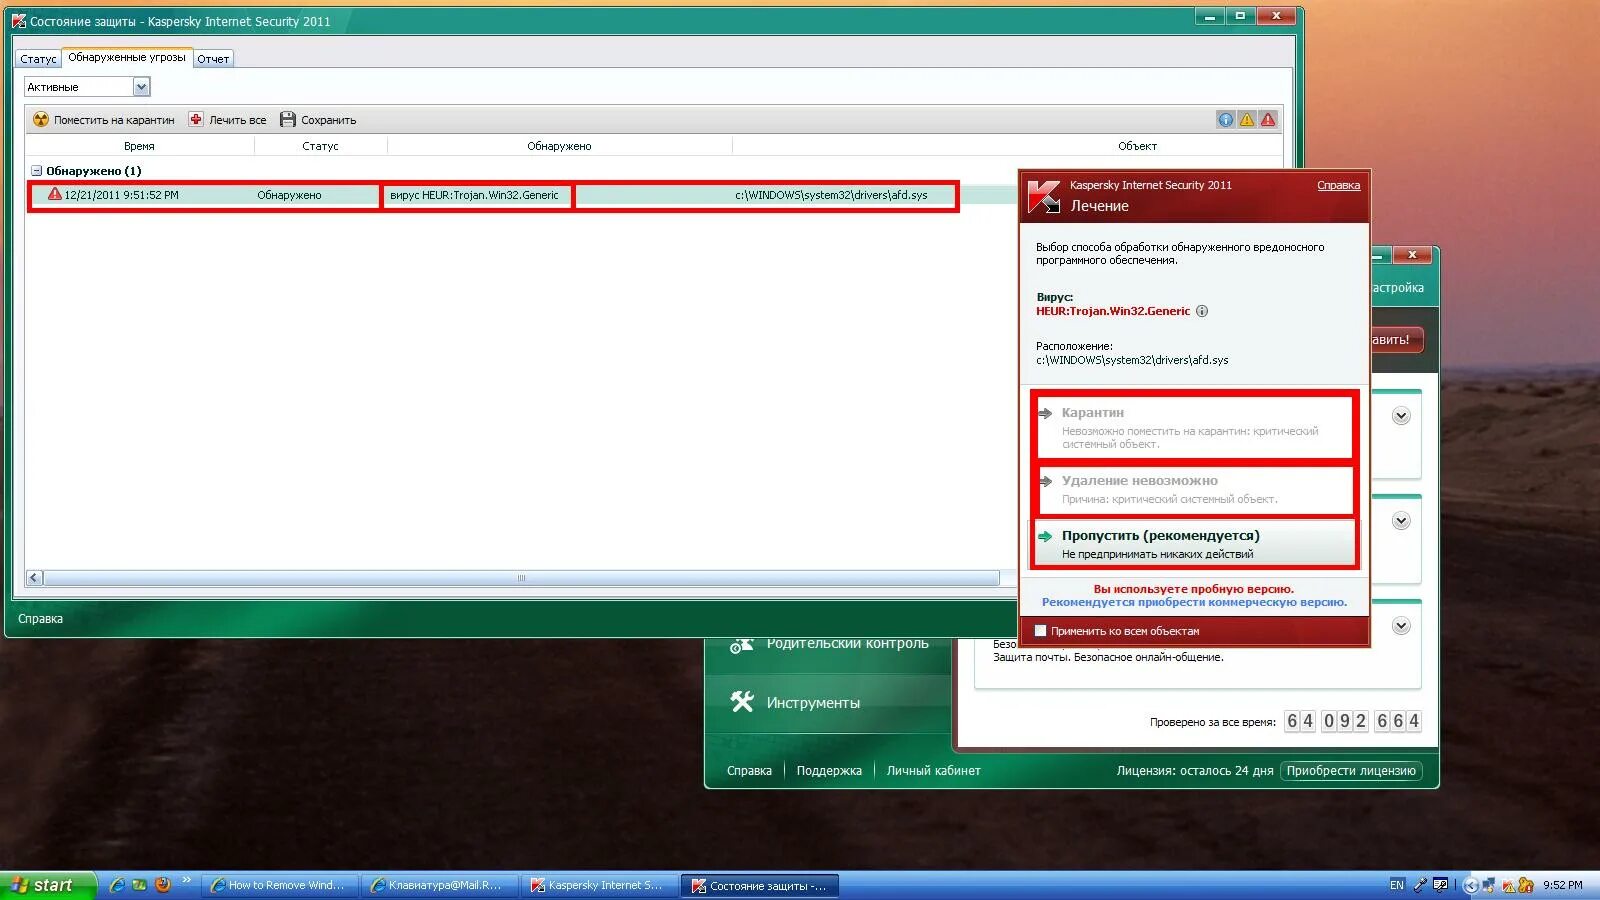Image resolution: width=1600 pixels, height=900 pixels.
Task: Sort by Объект column header
Action: point(1137,146)
